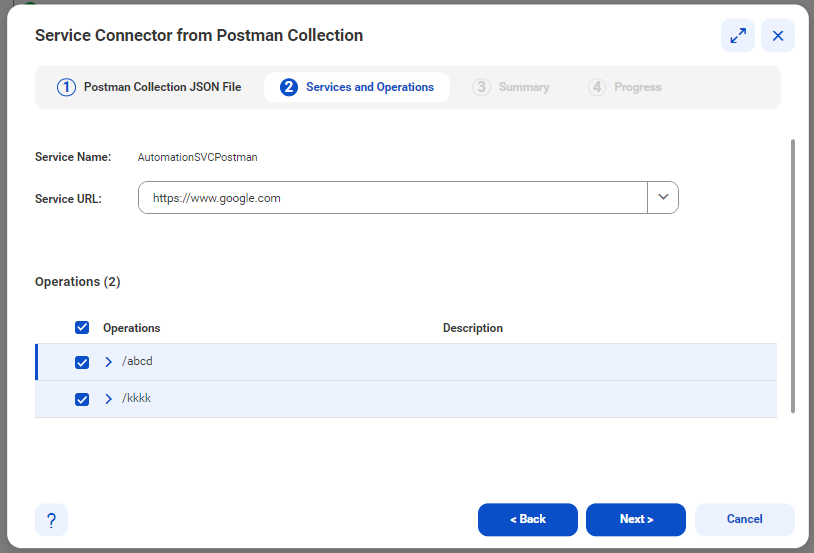This screenshot has width=814, height=553.
Task: Select the Progress step
Action: tap(625, 87)
